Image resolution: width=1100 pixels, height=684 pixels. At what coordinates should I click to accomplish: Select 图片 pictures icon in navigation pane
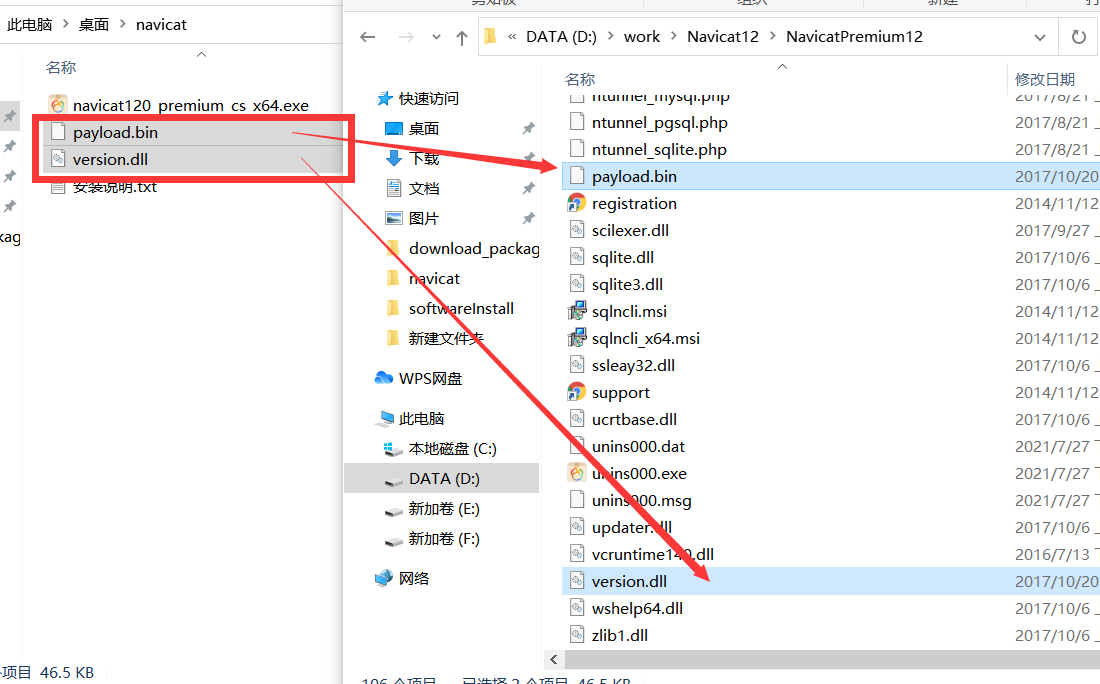point(394,218)
